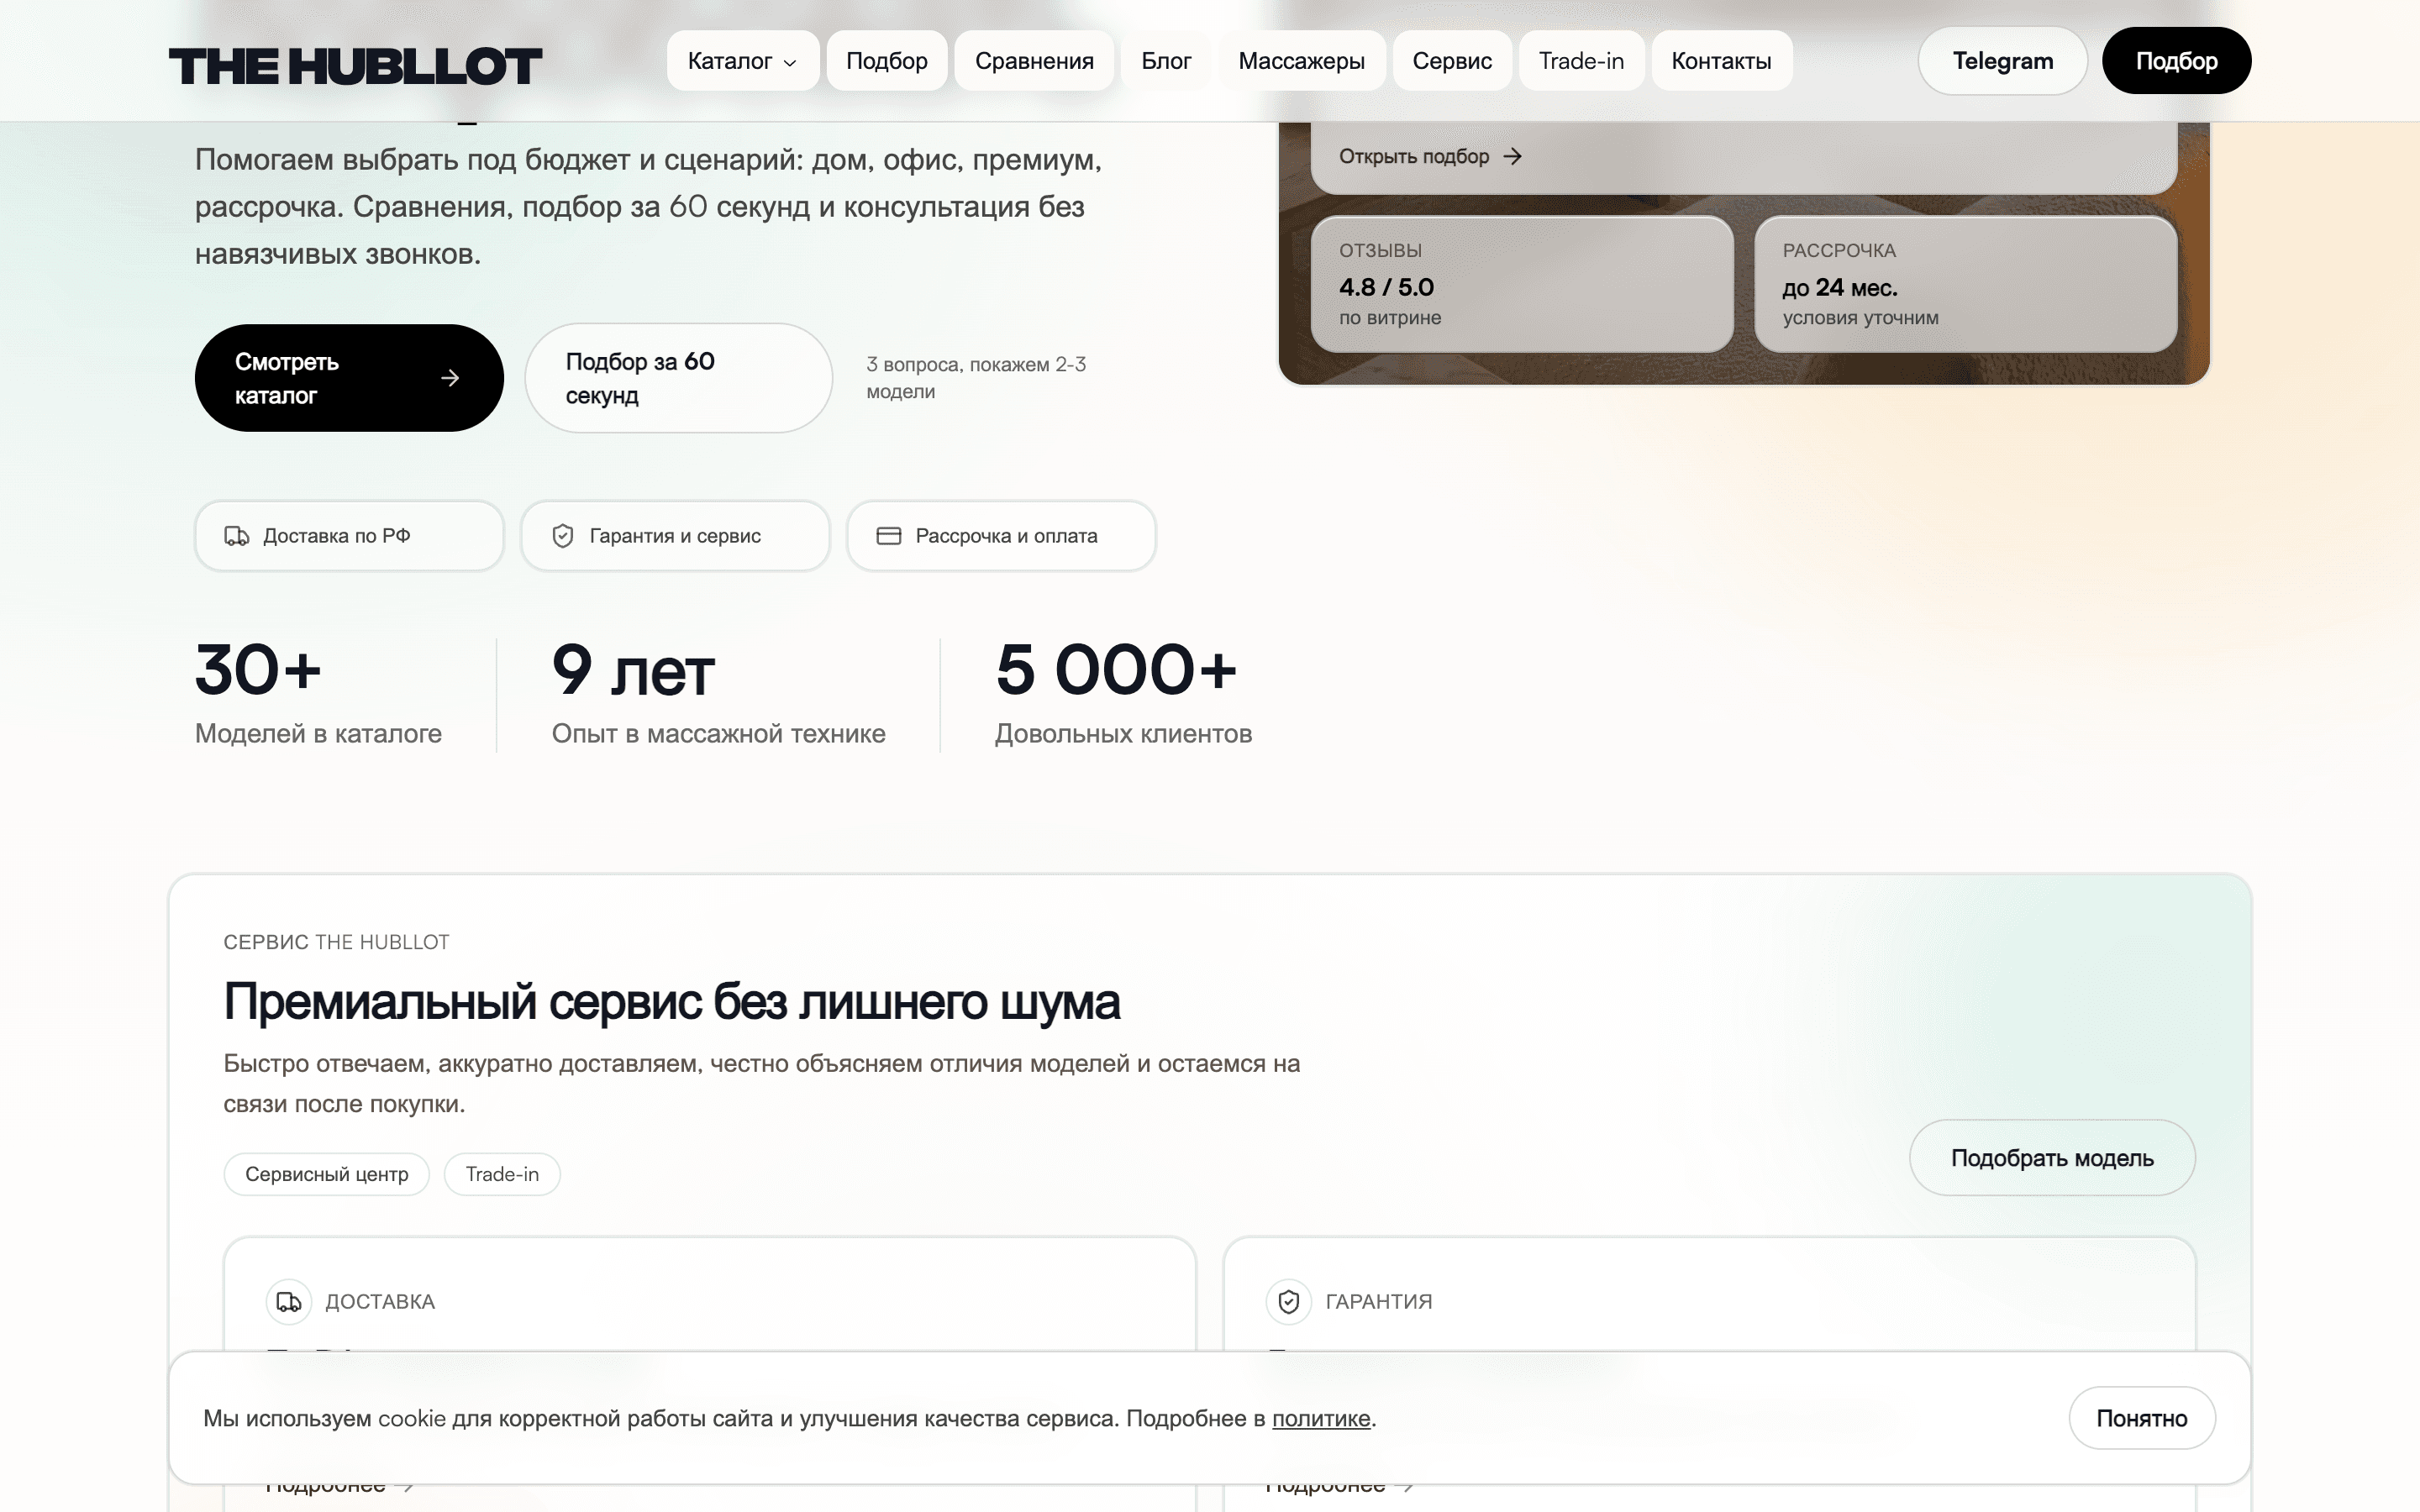Click Довольных клиентов label
Image resolution: width=2420 pixels, height=1512 pixels.
click(1123, 734)
